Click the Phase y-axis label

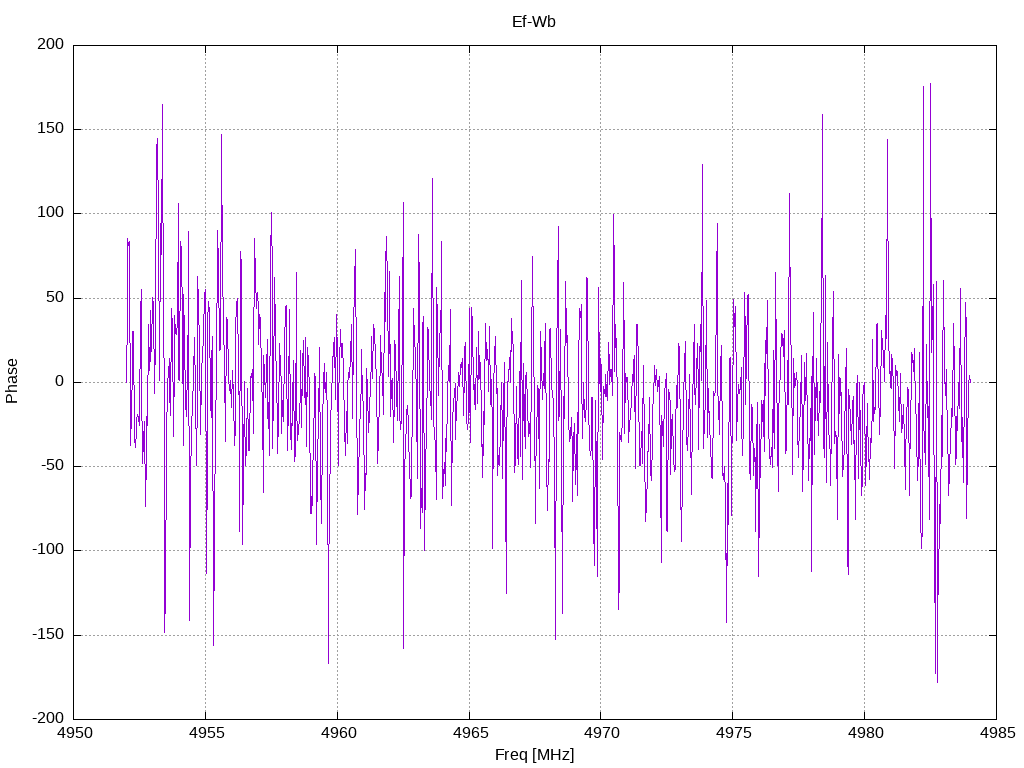12,381
